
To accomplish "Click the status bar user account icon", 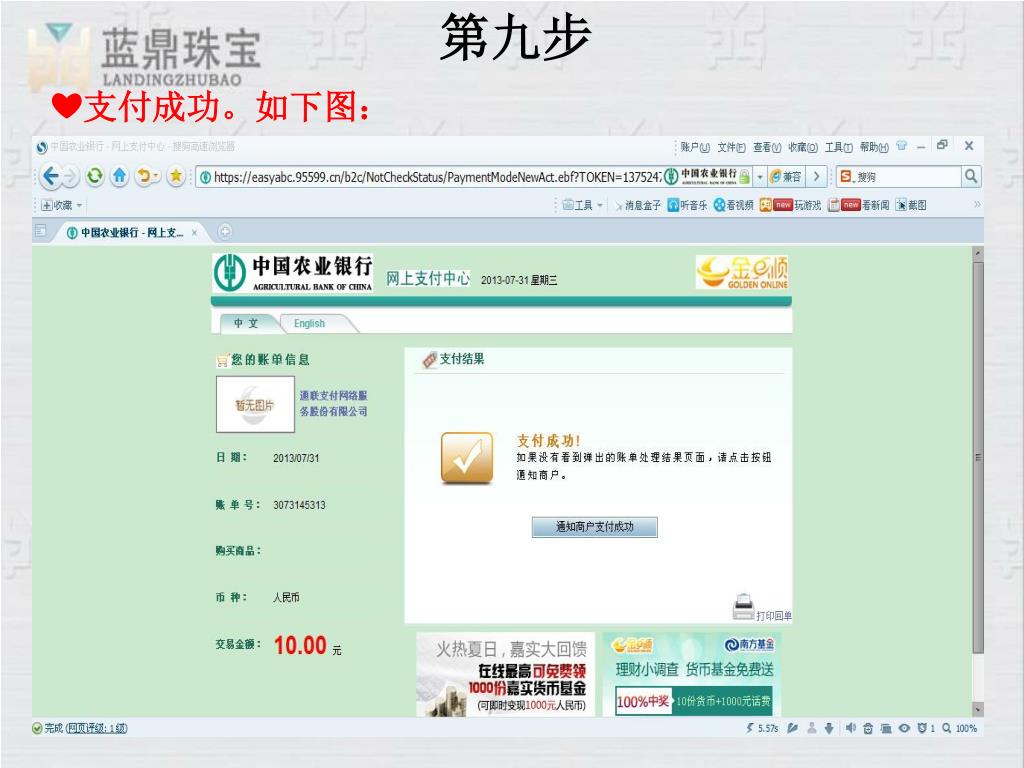I will point(811,728).
